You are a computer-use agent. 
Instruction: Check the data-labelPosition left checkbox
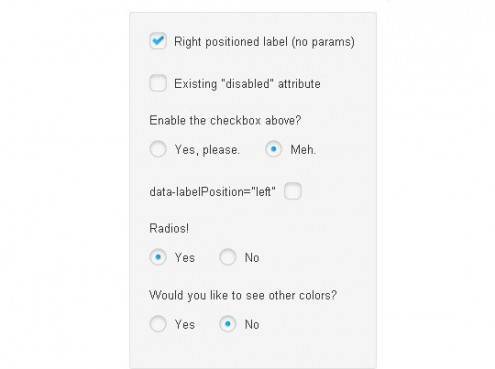(293, 191)
